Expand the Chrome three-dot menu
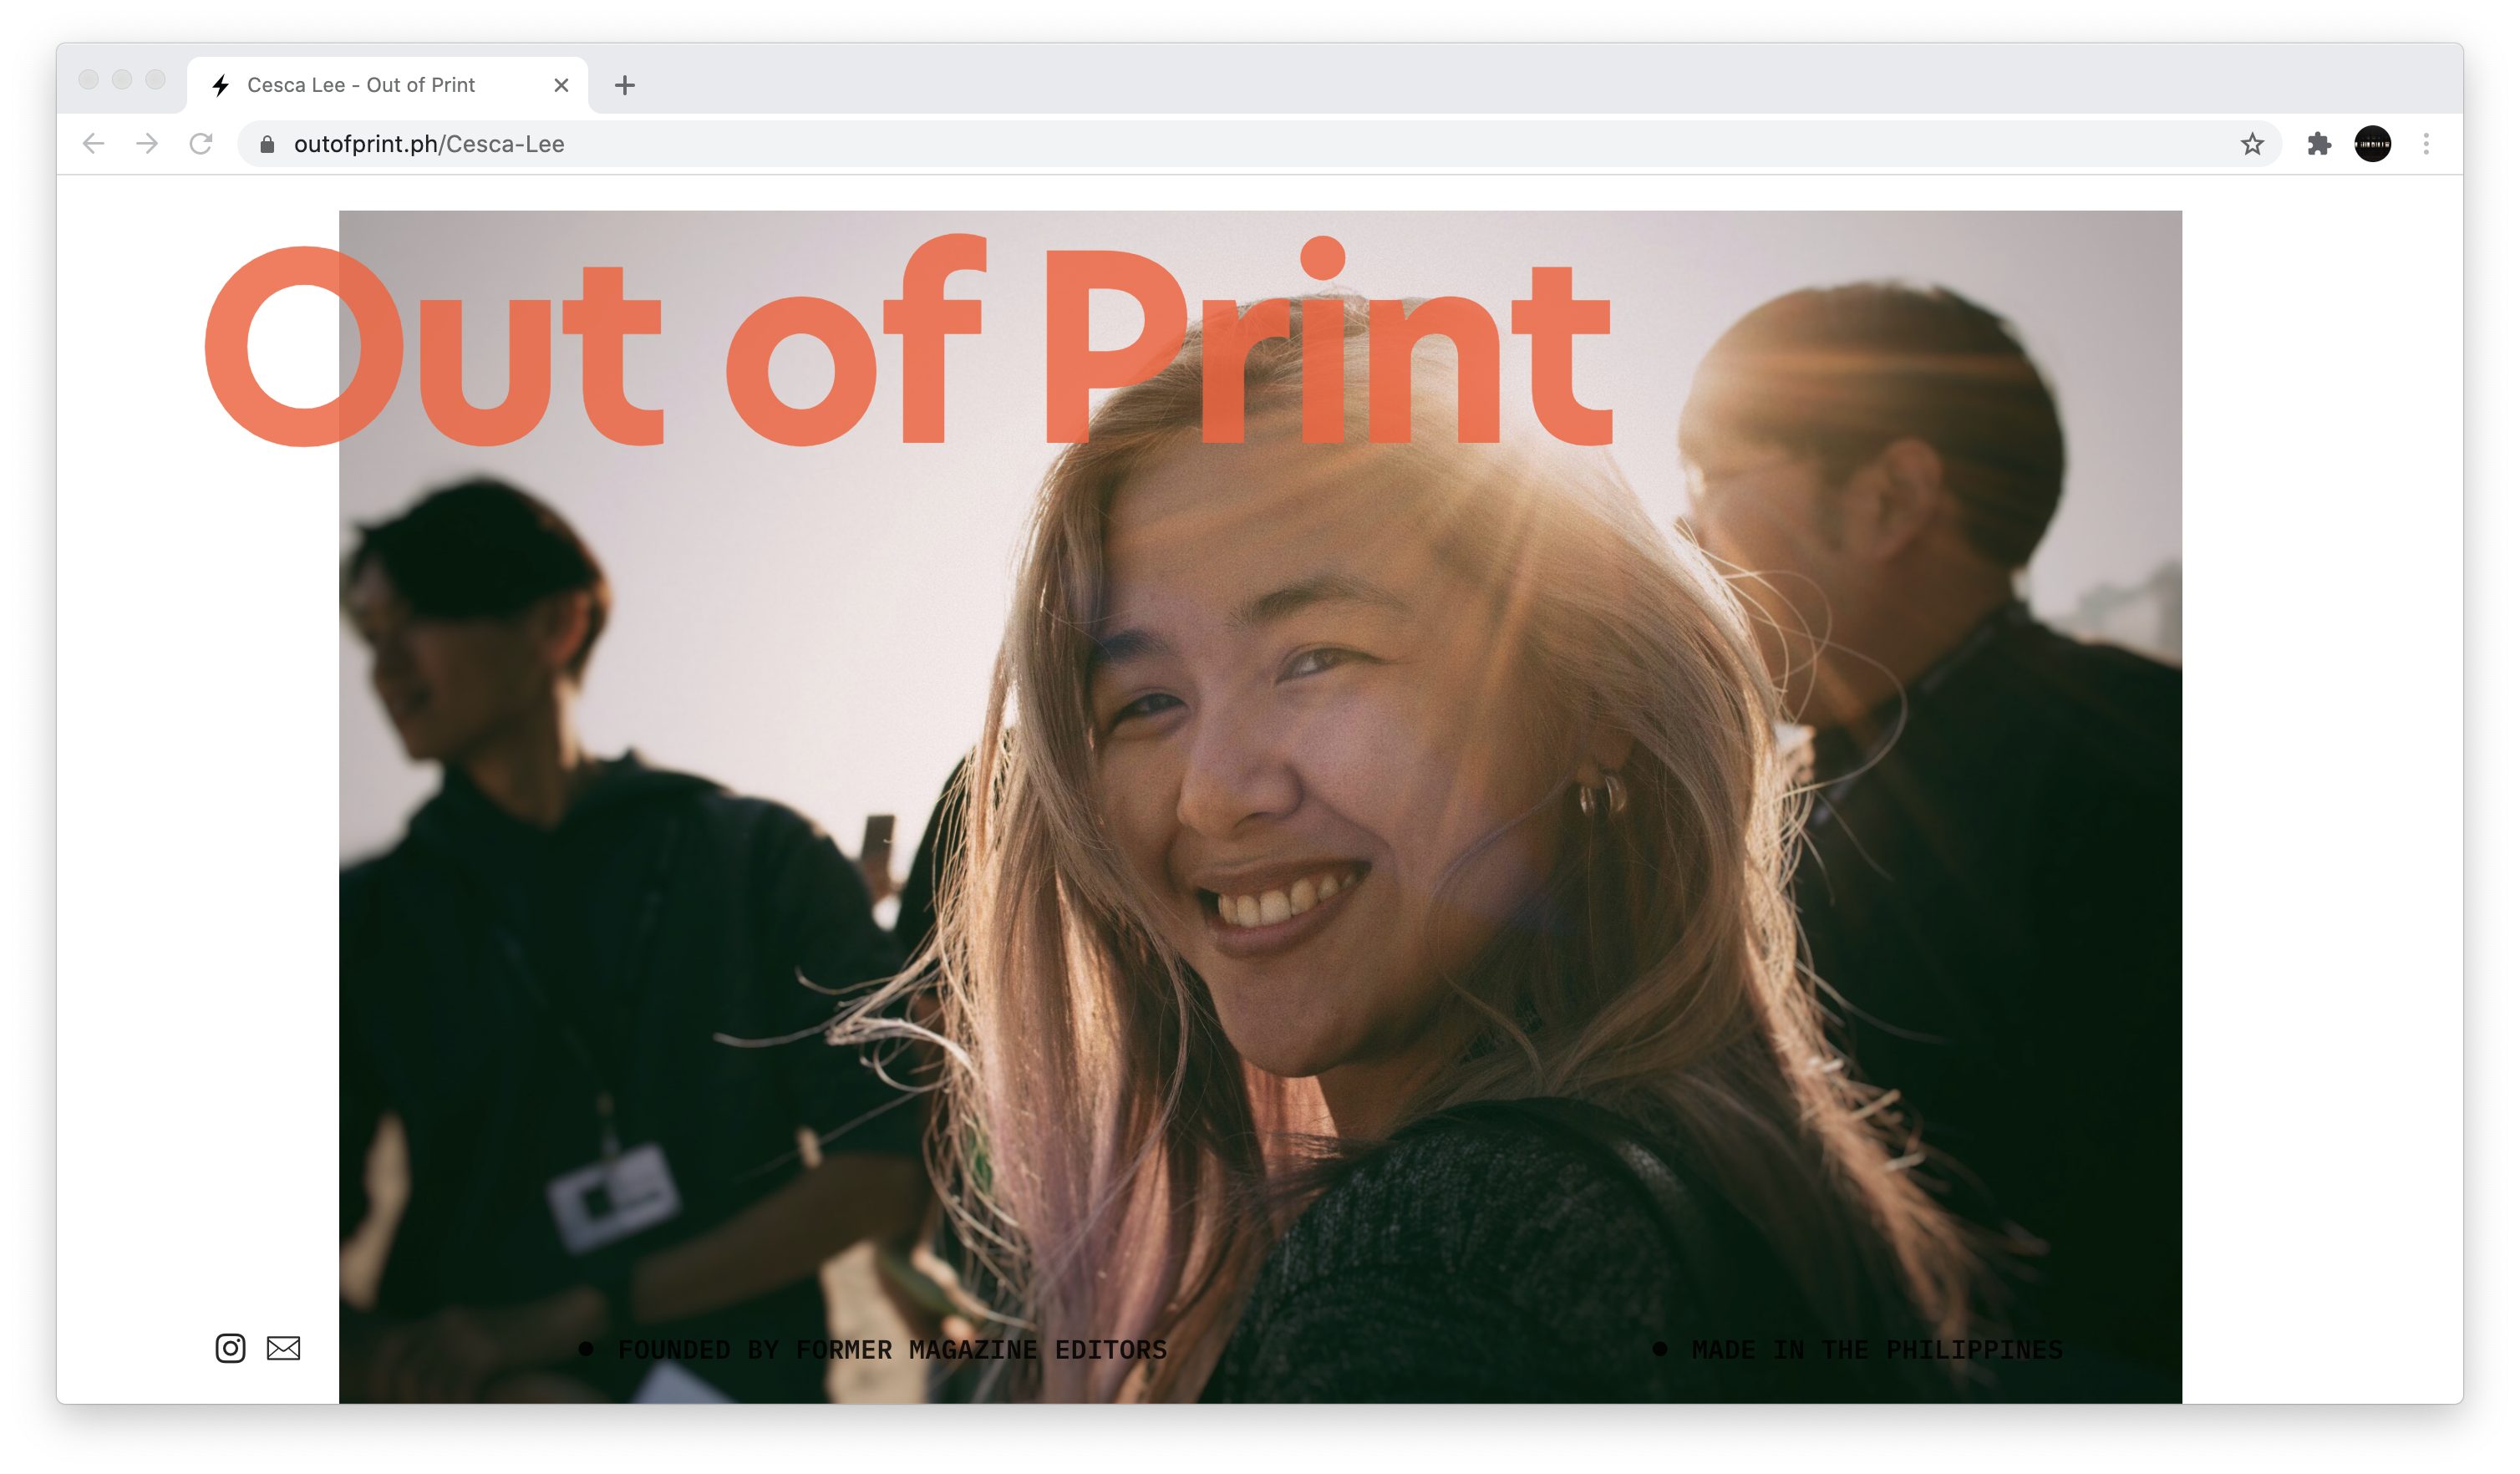2520x1474 pixels. pos(2425,144)
